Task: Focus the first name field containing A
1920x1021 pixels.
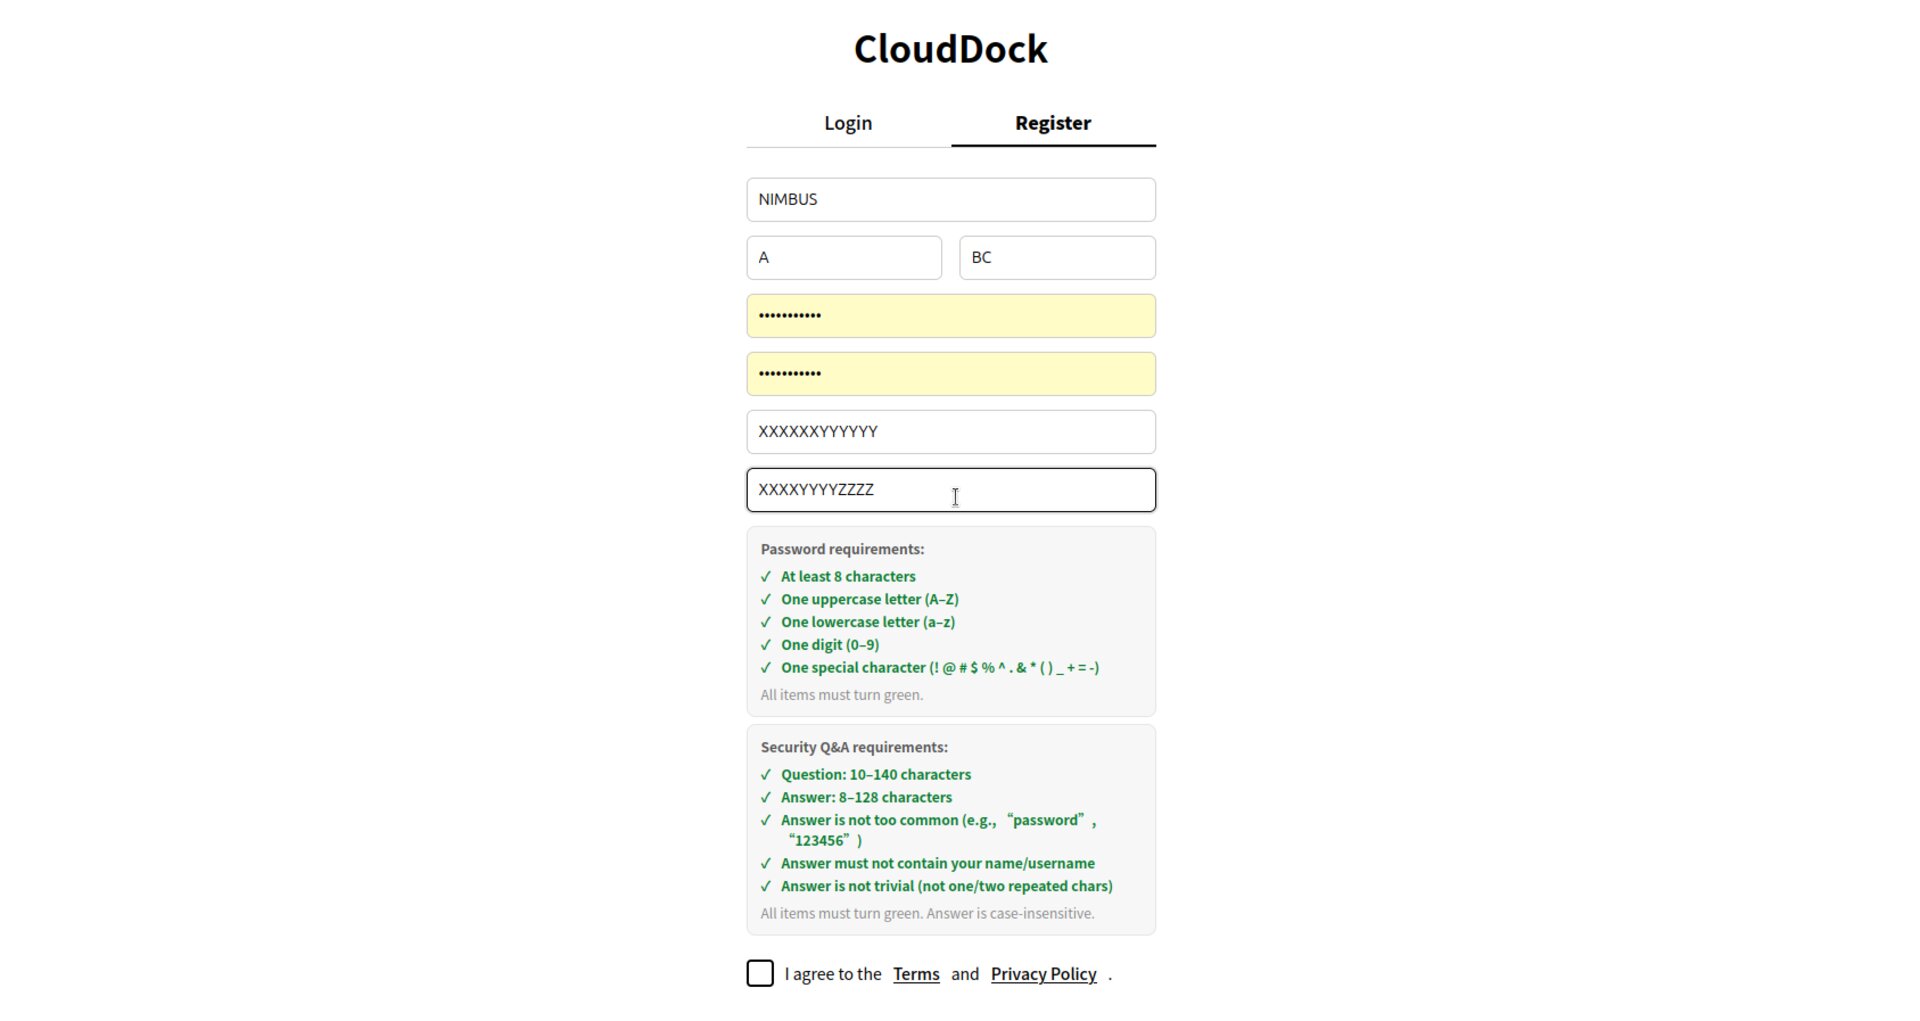Action: coord(843,258)
